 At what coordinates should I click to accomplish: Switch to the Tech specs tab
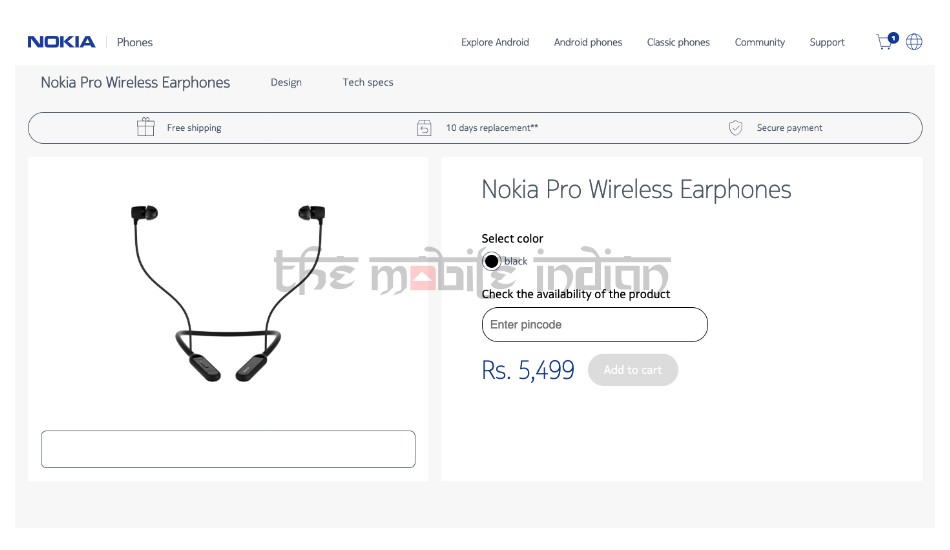(x=368, y=82)
